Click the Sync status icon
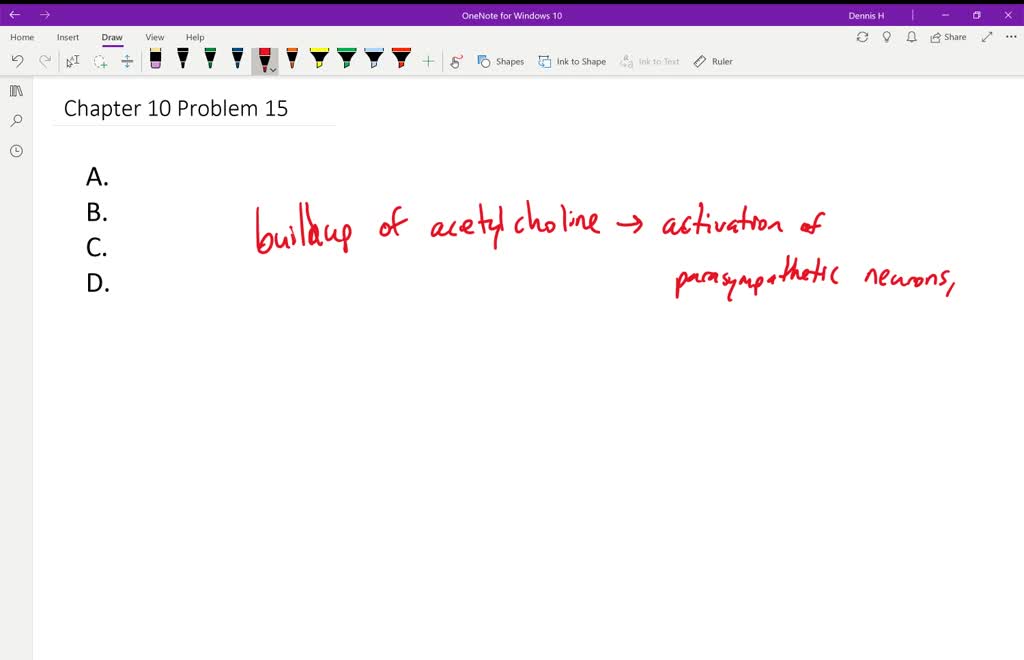This screenshot has height=660, width=1024. (x=862, y=37)
